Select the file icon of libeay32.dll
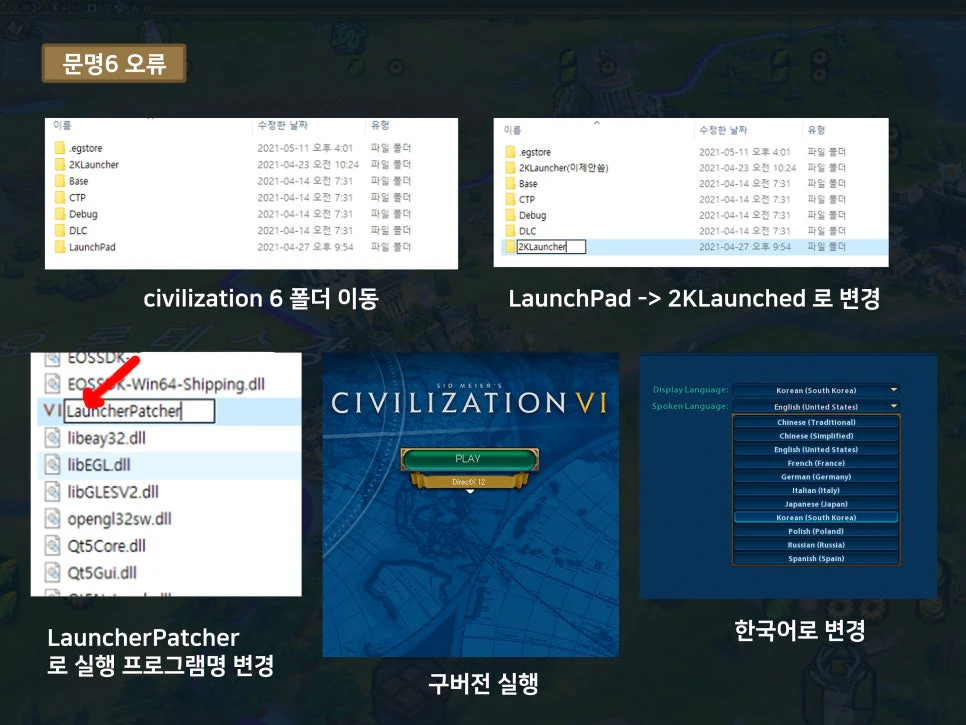 click(52, 438)
